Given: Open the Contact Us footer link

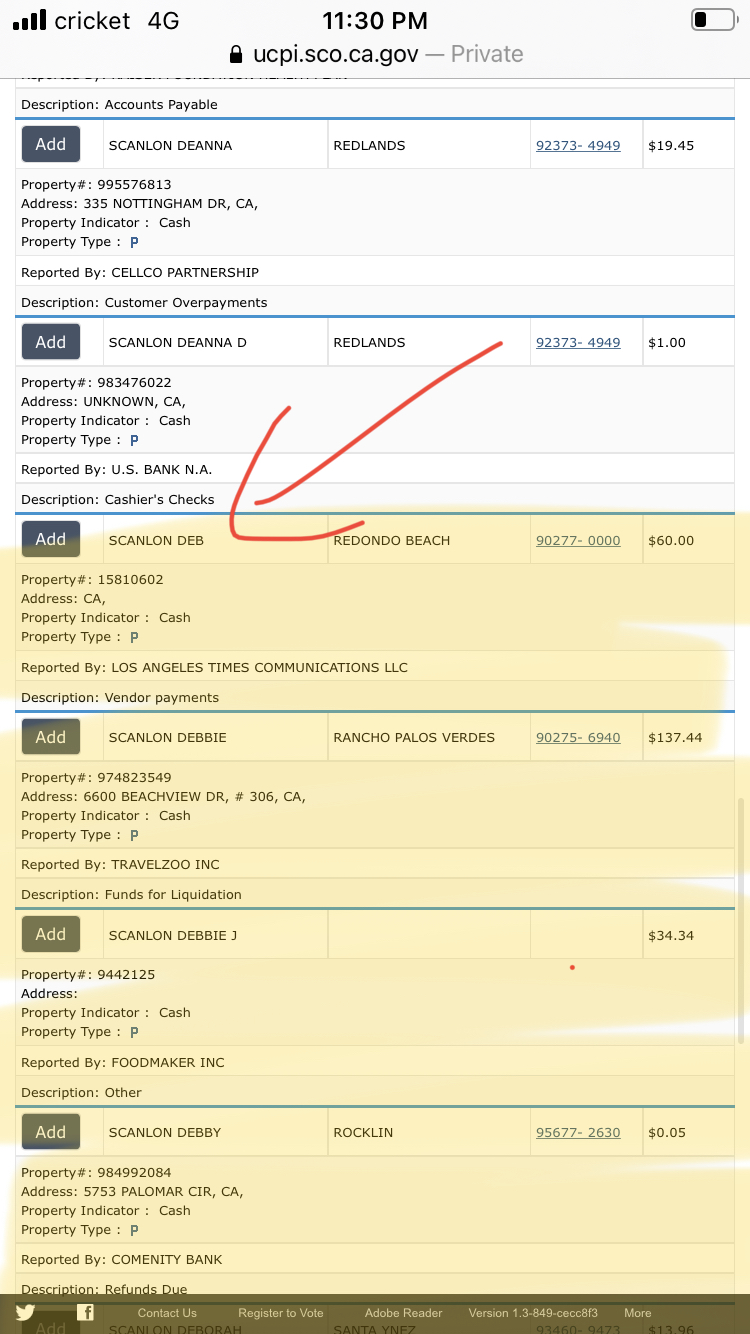Looking at the screenshot, I should click(x=167, y=1313).
